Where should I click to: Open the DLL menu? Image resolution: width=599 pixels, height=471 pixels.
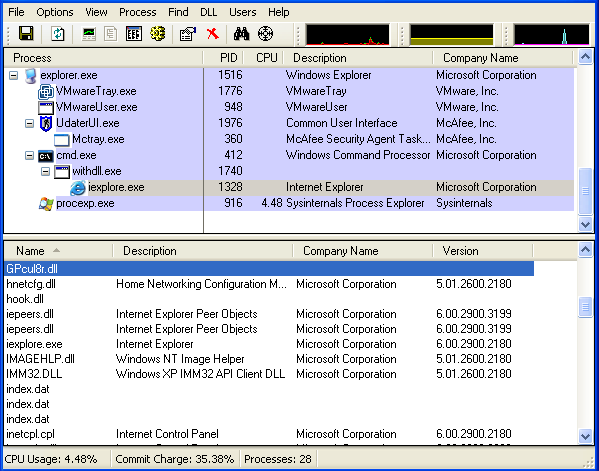tap(209, 12)
